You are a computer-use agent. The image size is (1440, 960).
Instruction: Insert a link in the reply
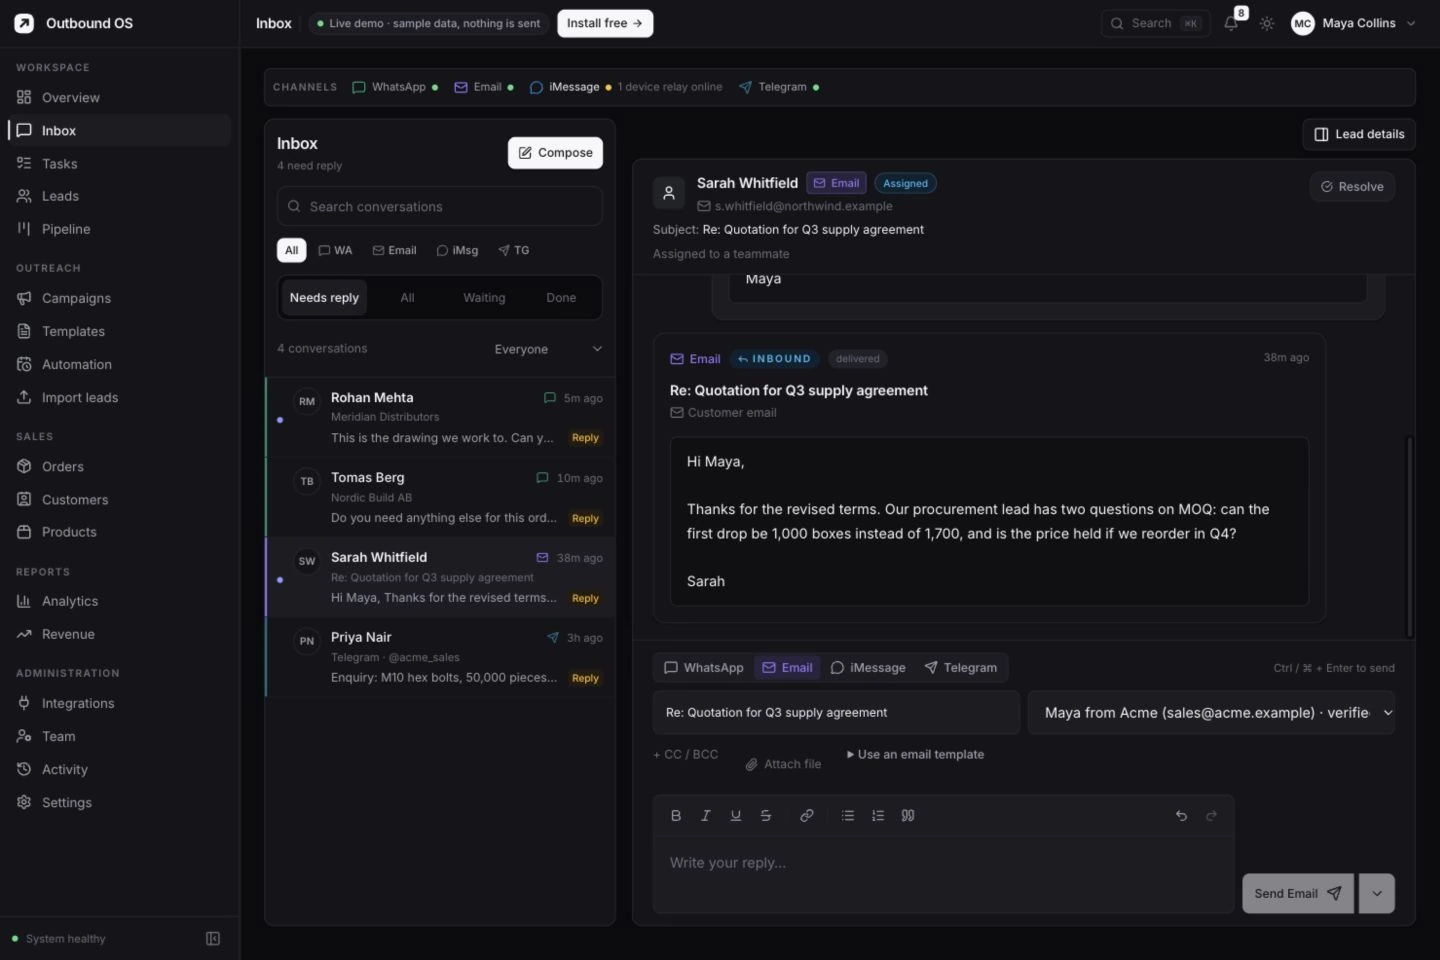point(807,816)
